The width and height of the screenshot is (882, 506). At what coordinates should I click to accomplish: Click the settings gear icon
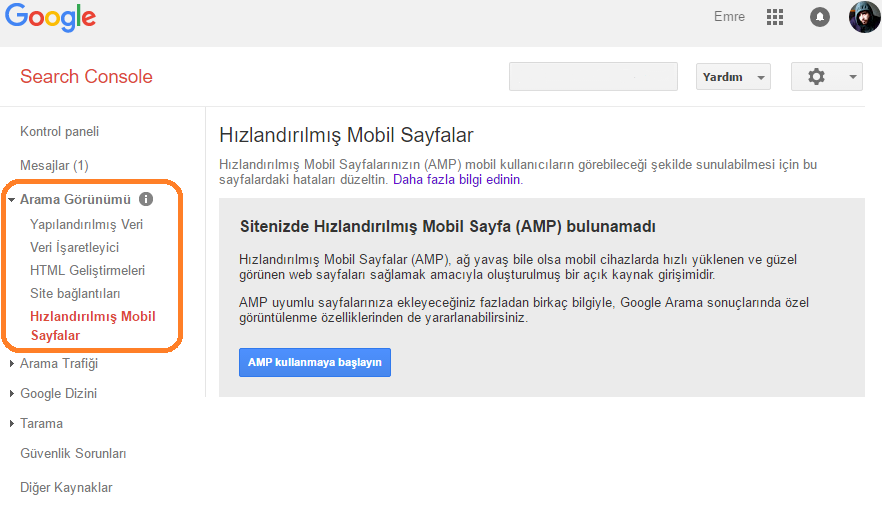pyautogui.click(x=816, y=76)
